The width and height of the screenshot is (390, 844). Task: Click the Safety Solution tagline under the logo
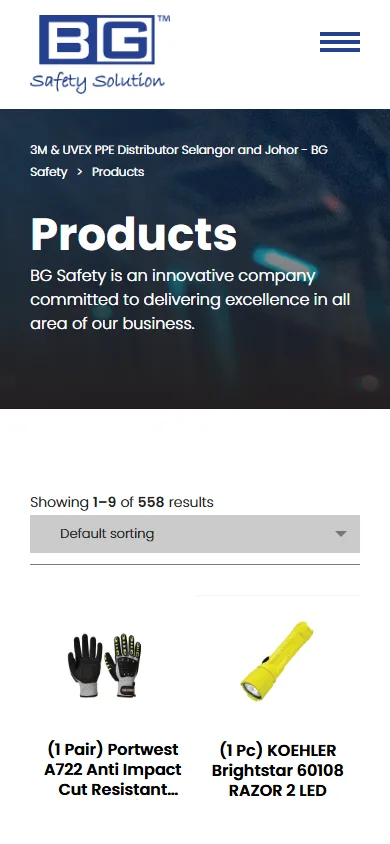pyautogui.click(x=97, y=82)
